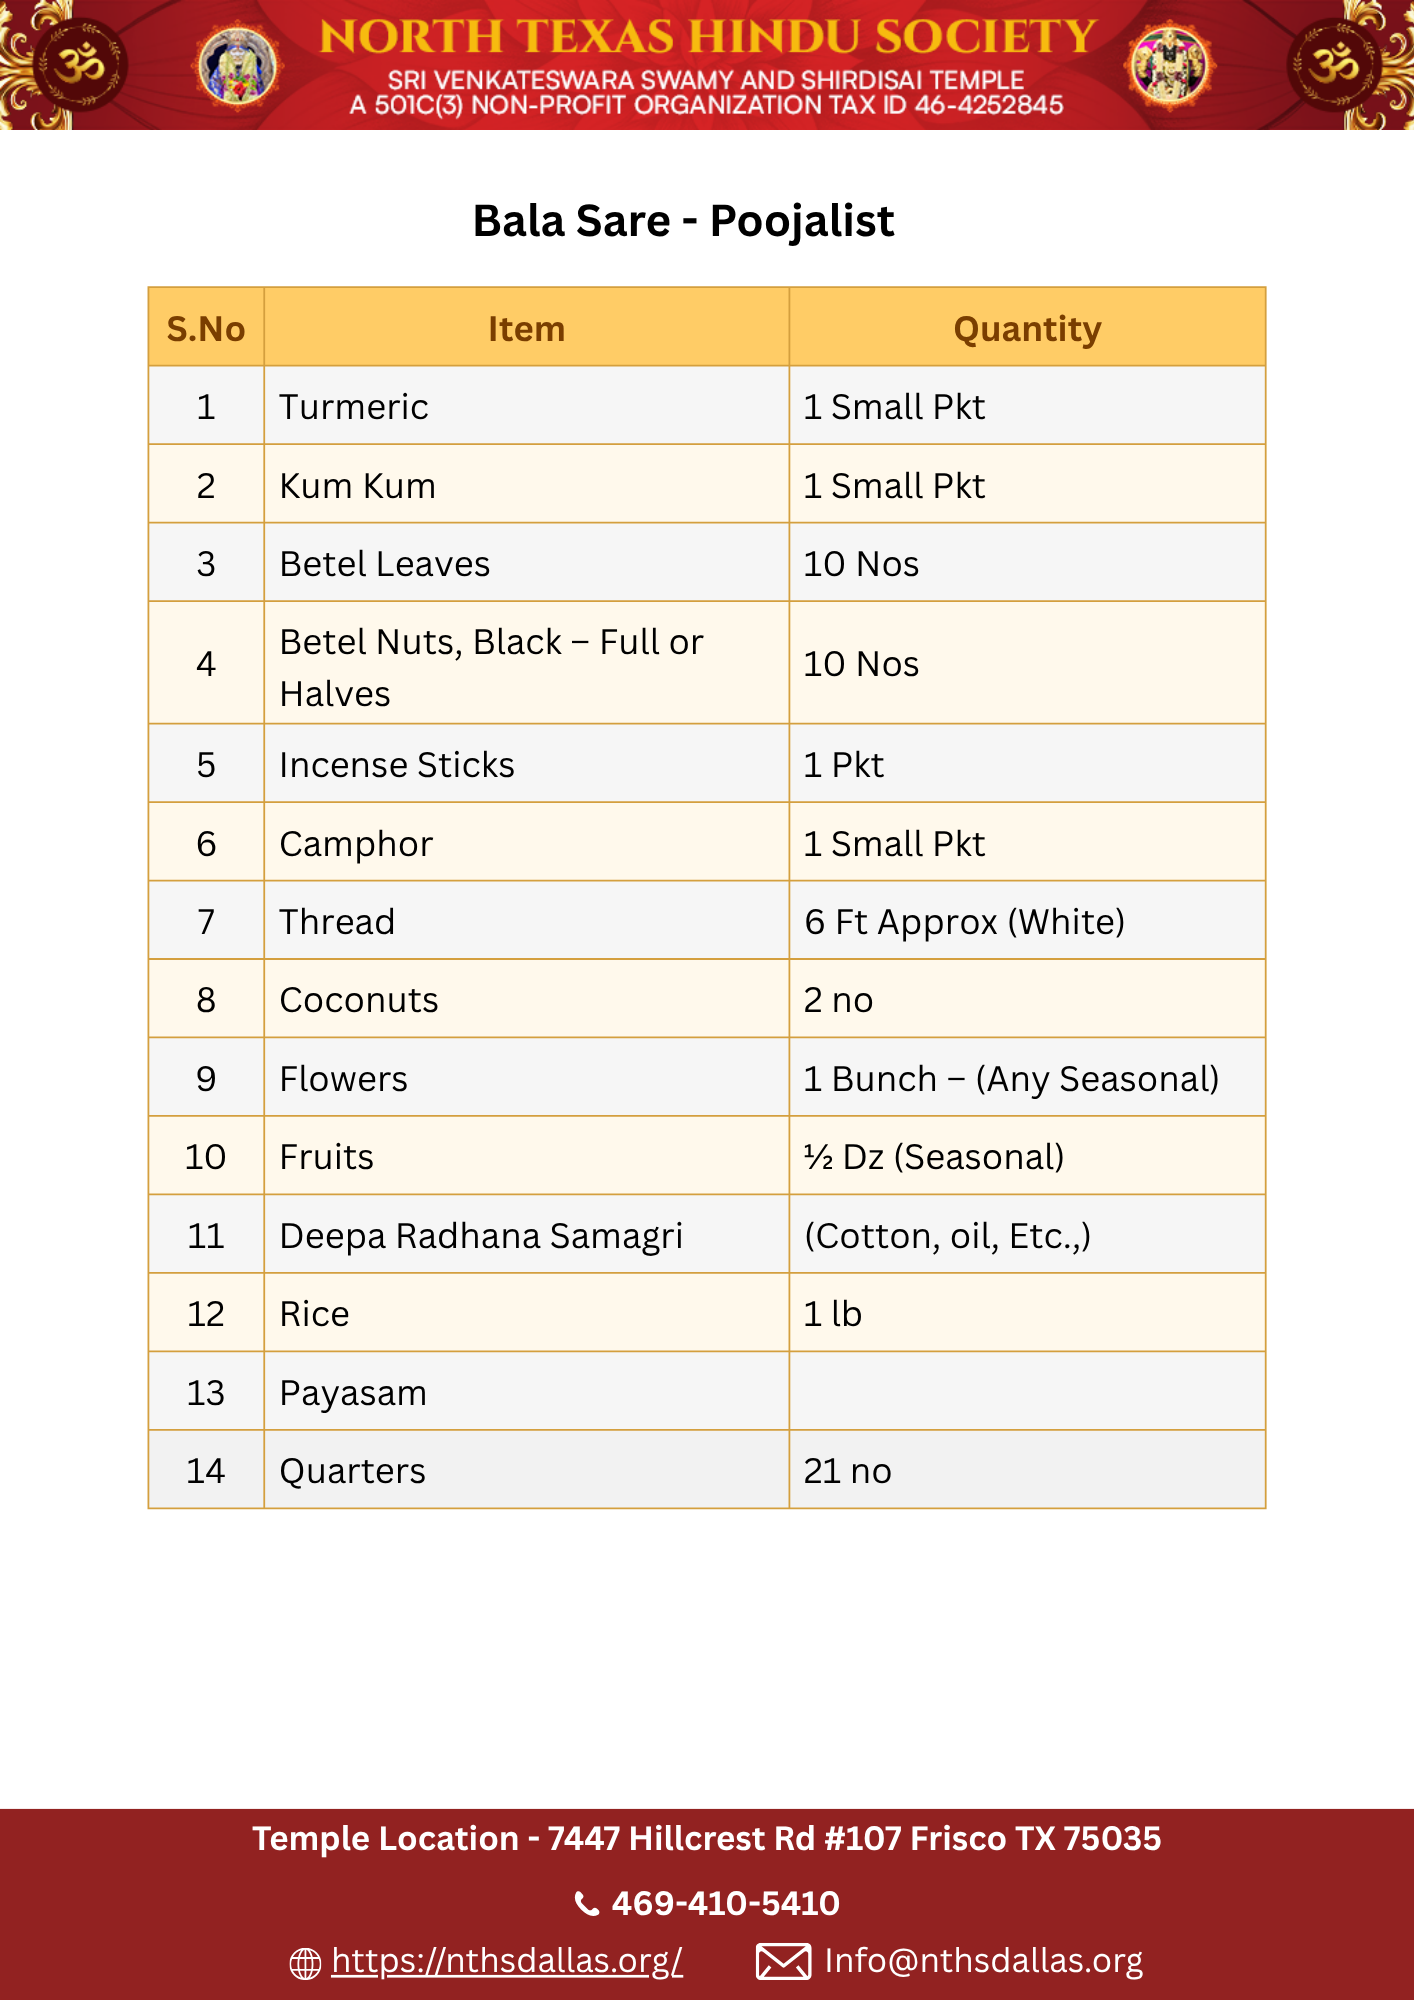Click the envelope icon beside the email address
The image size is (1414, 2000).
(x=783, y=1961)
